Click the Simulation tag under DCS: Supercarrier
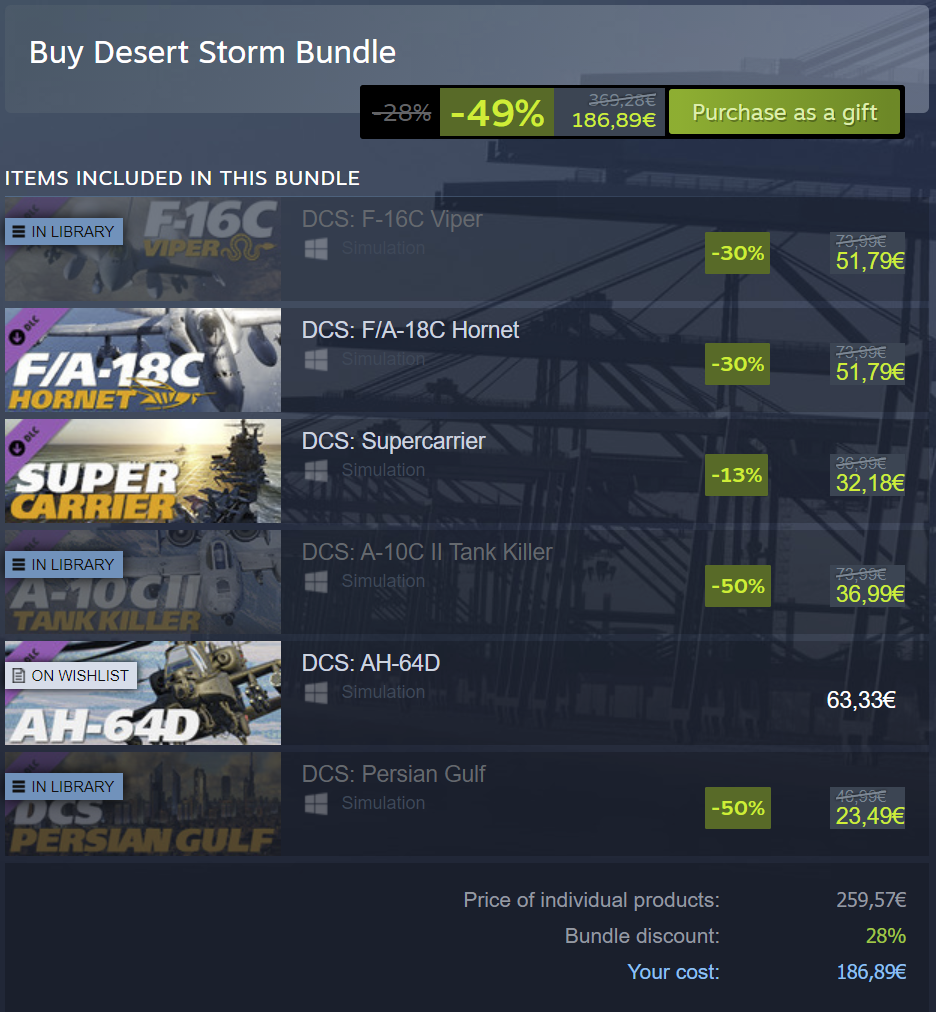 click(383, 471)
